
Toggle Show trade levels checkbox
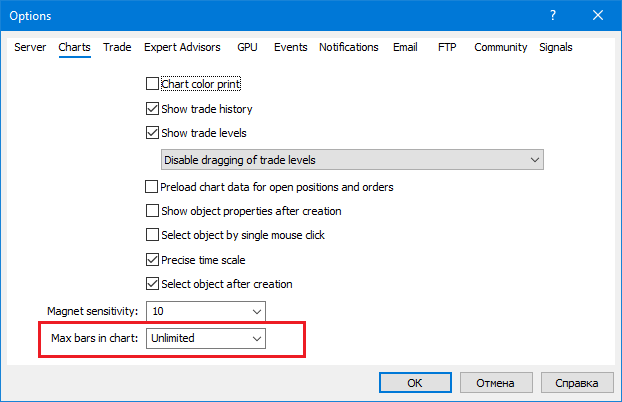coord(153,133)
